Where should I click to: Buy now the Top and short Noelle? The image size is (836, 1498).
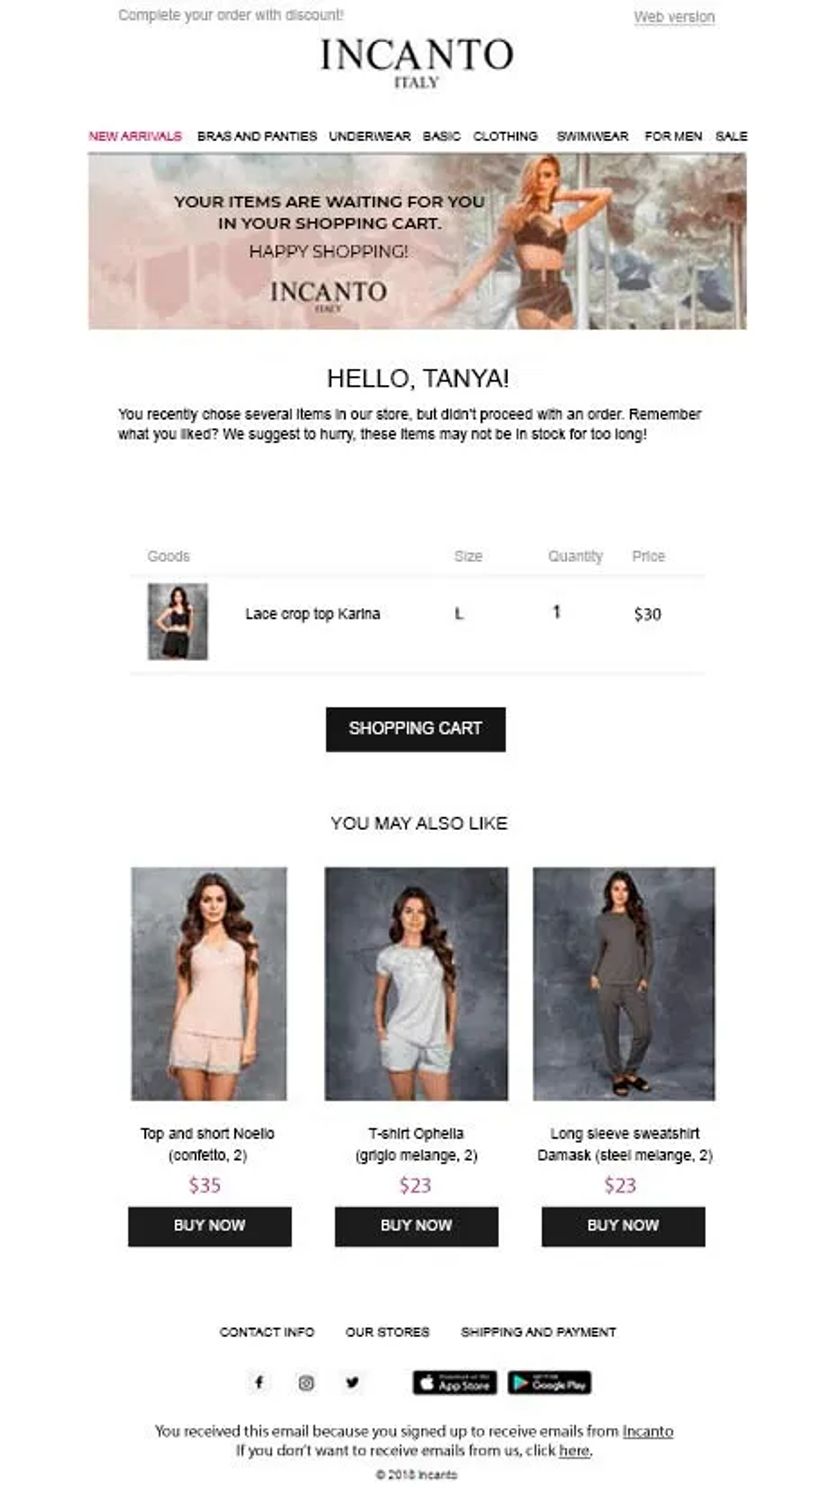[209, 1226]
